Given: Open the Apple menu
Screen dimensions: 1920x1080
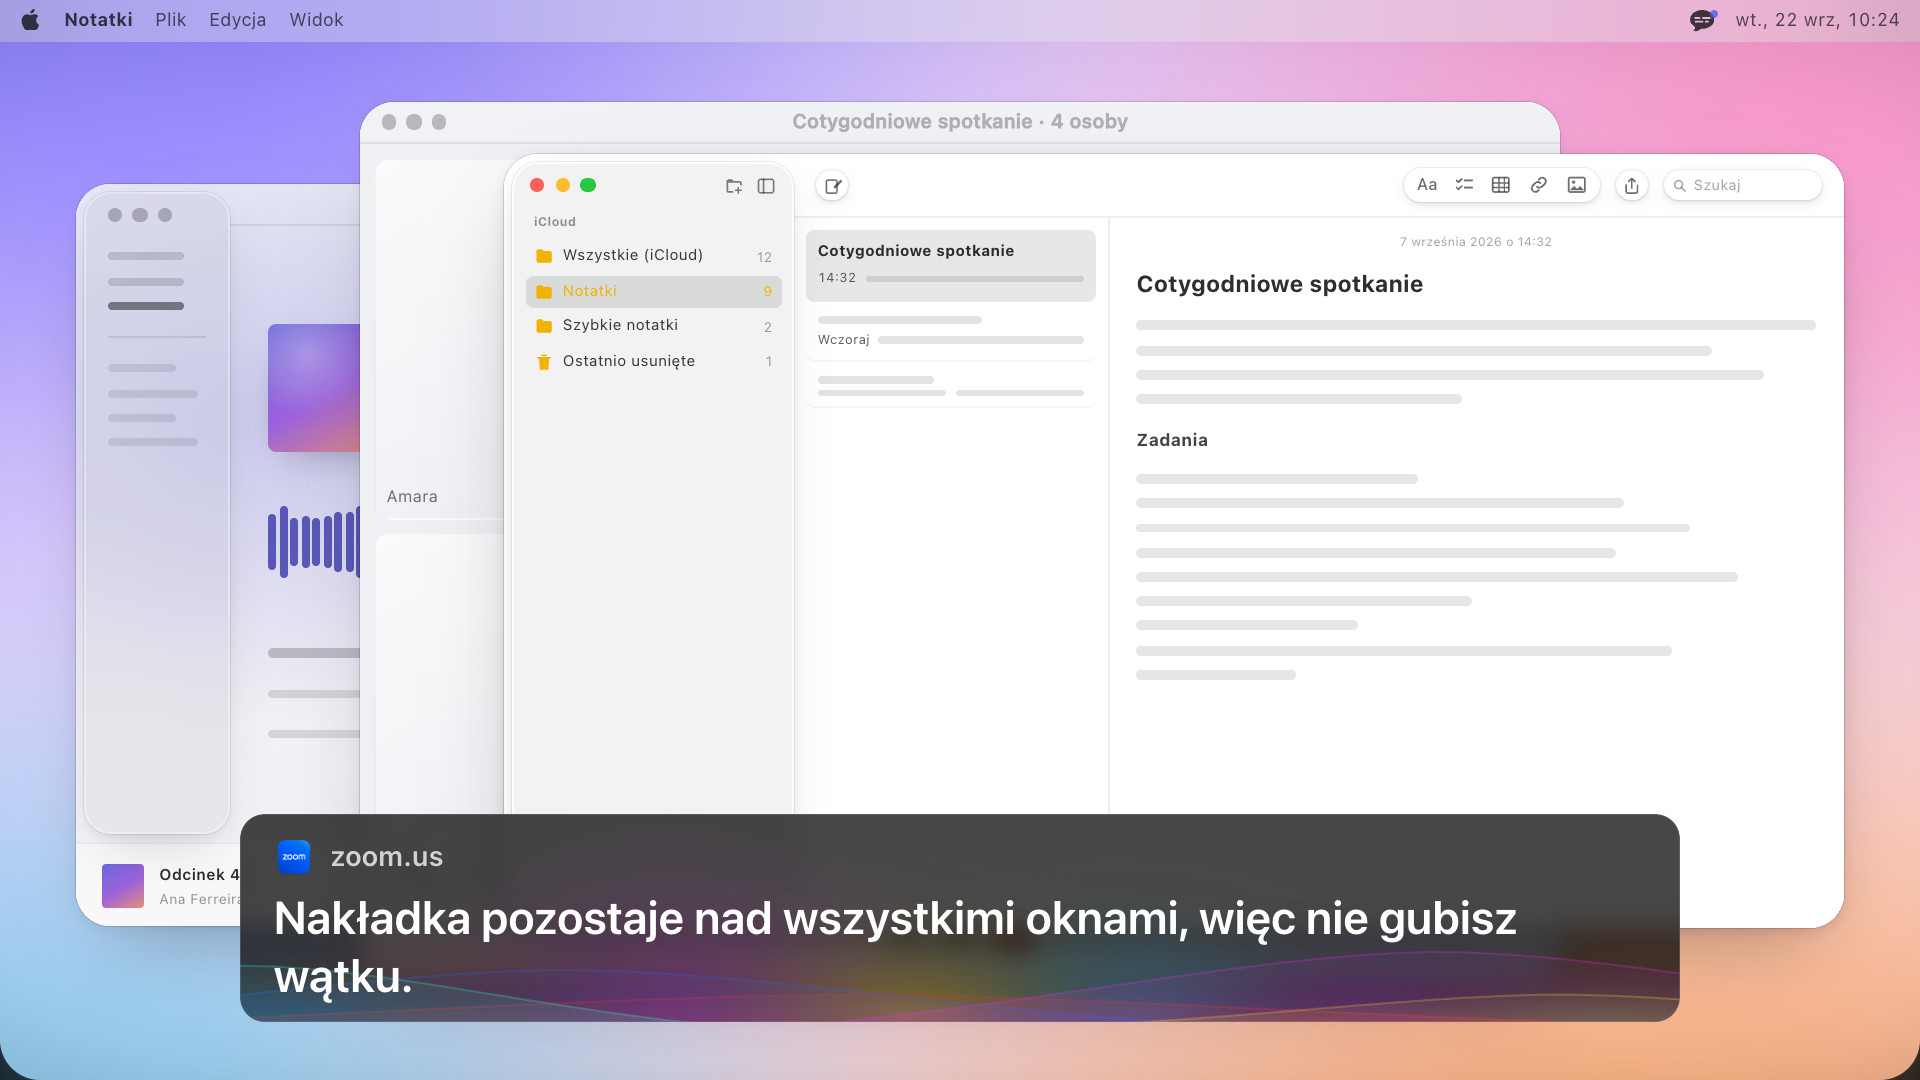Looking at the screenshot, I should click(x=30, y=20).
